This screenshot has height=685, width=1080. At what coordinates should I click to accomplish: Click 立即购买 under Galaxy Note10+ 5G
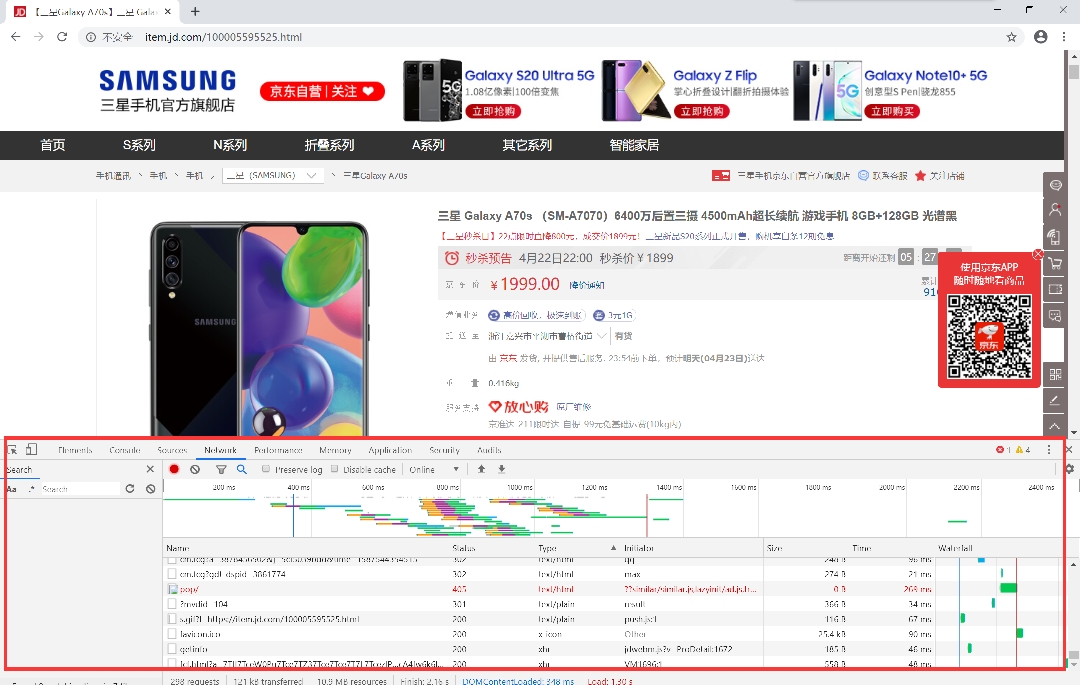pyautogui.click(x=893, y=112)
